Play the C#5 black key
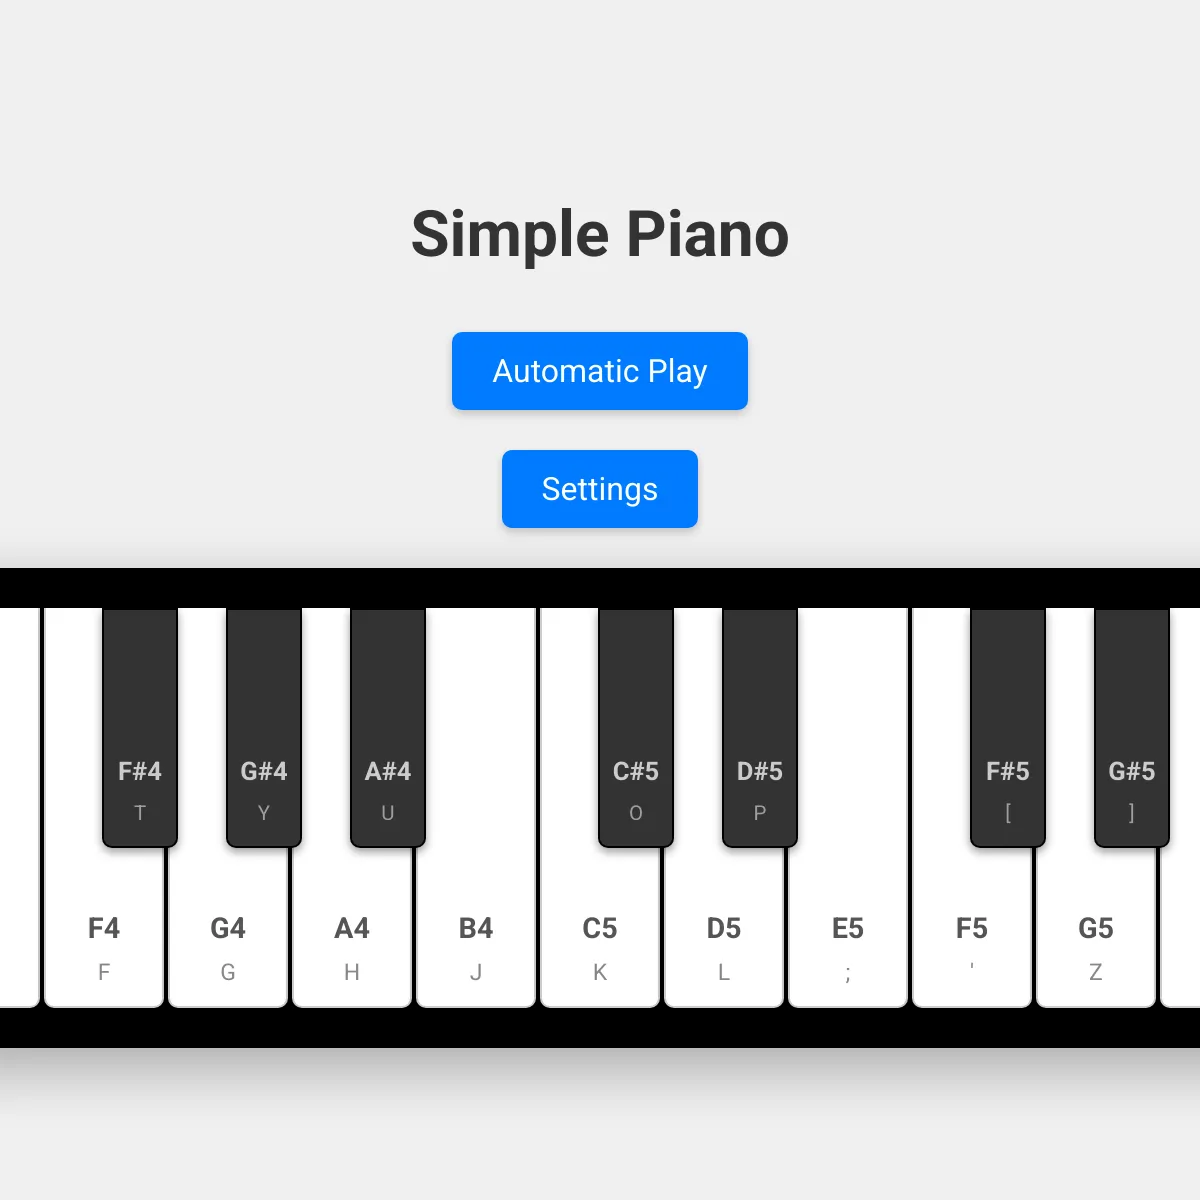Screen dimensions: 1200x1200 [636, 728]
